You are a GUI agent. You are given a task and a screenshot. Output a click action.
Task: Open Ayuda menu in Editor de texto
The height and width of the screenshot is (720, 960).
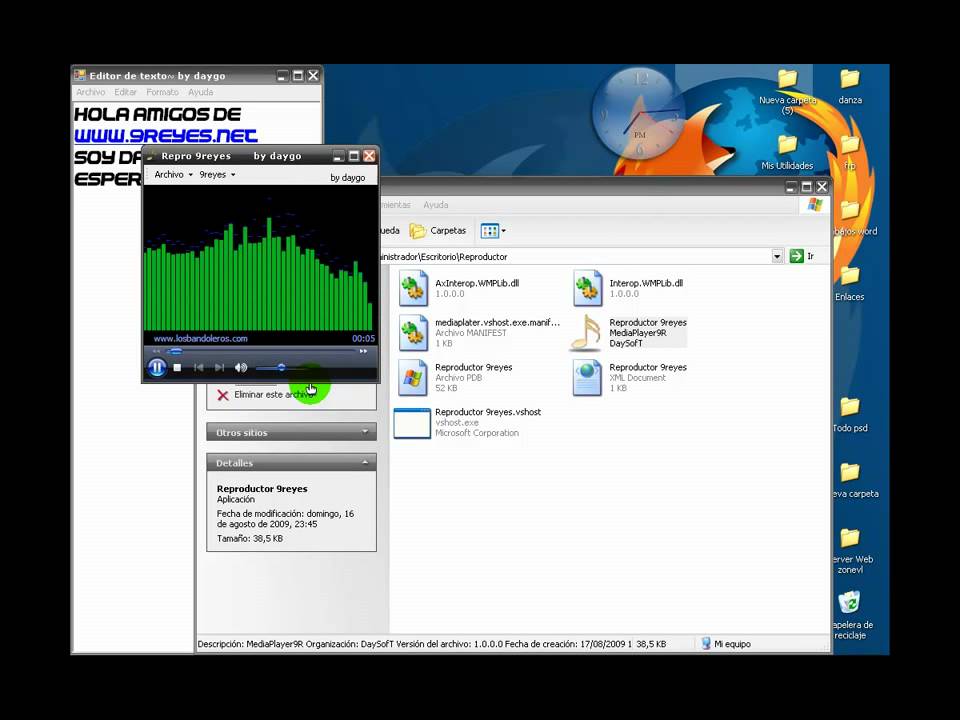point(201,92)
